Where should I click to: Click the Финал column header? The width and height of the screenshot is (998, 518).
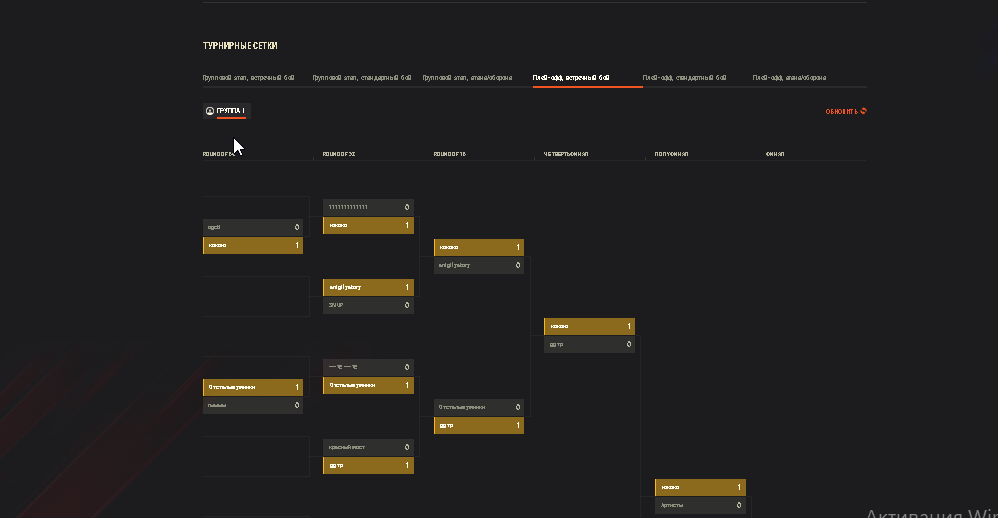(x=774, y=154)
